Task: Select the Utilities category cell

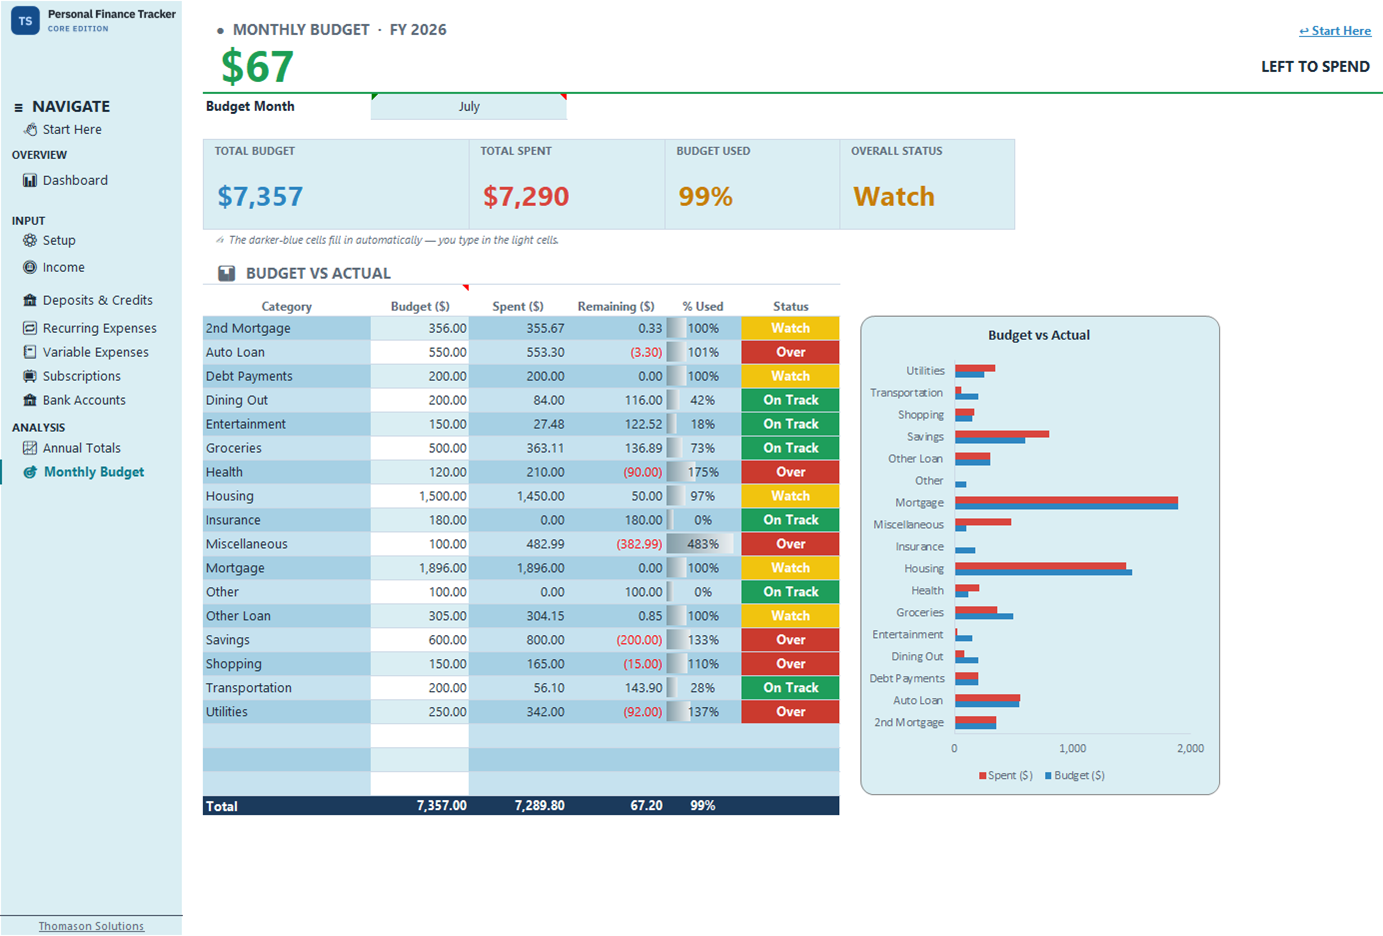Action: pyautogui.click(x=286, y=712)
